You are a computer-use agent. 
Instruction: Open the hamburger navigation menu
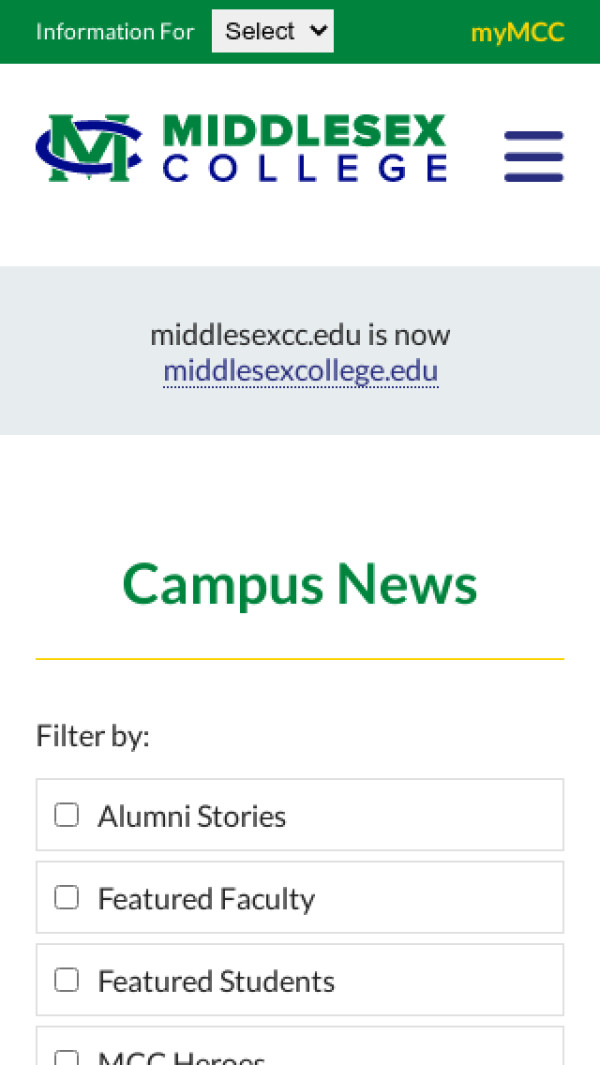point(533,156)
